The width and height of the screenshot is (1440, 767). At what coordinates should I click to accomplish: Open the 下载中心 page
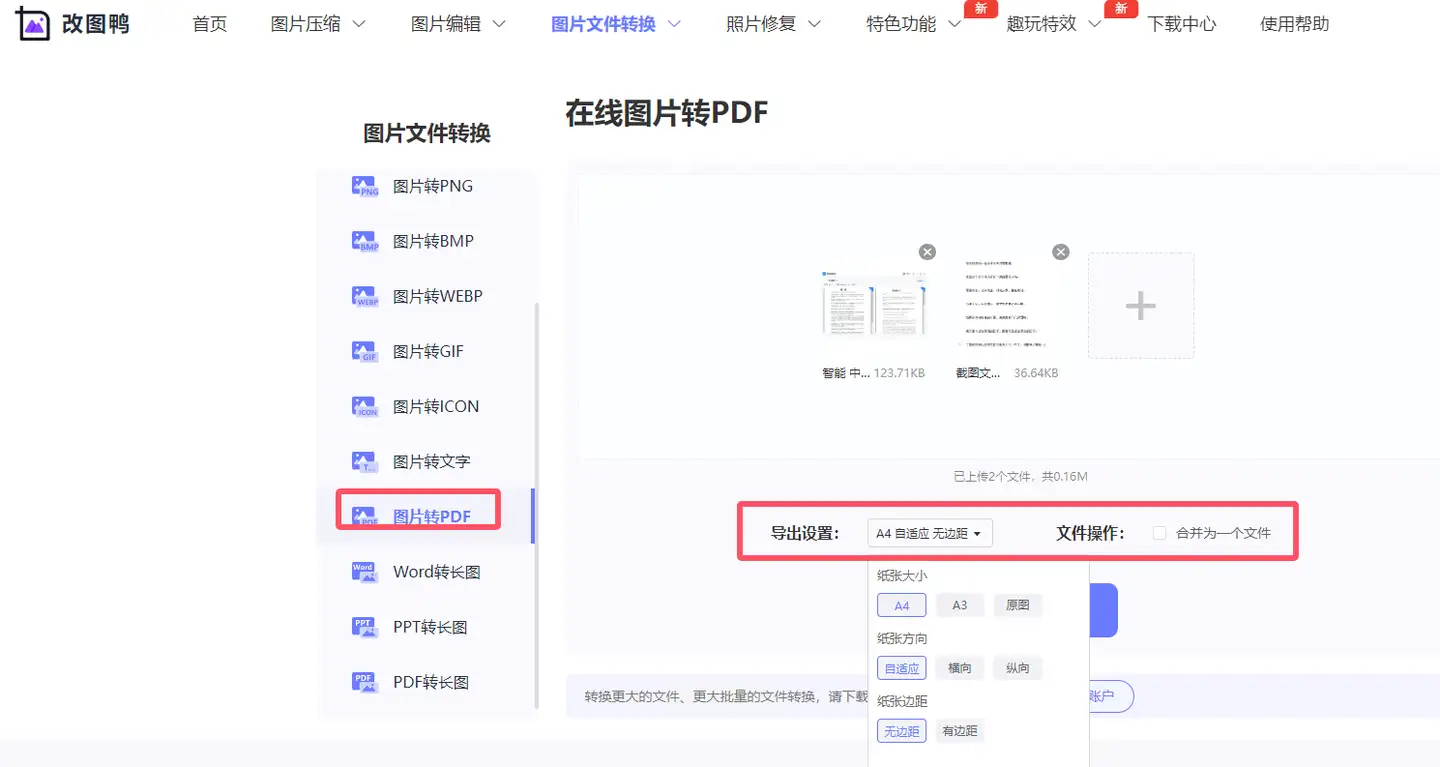[x=1181, y=24]
